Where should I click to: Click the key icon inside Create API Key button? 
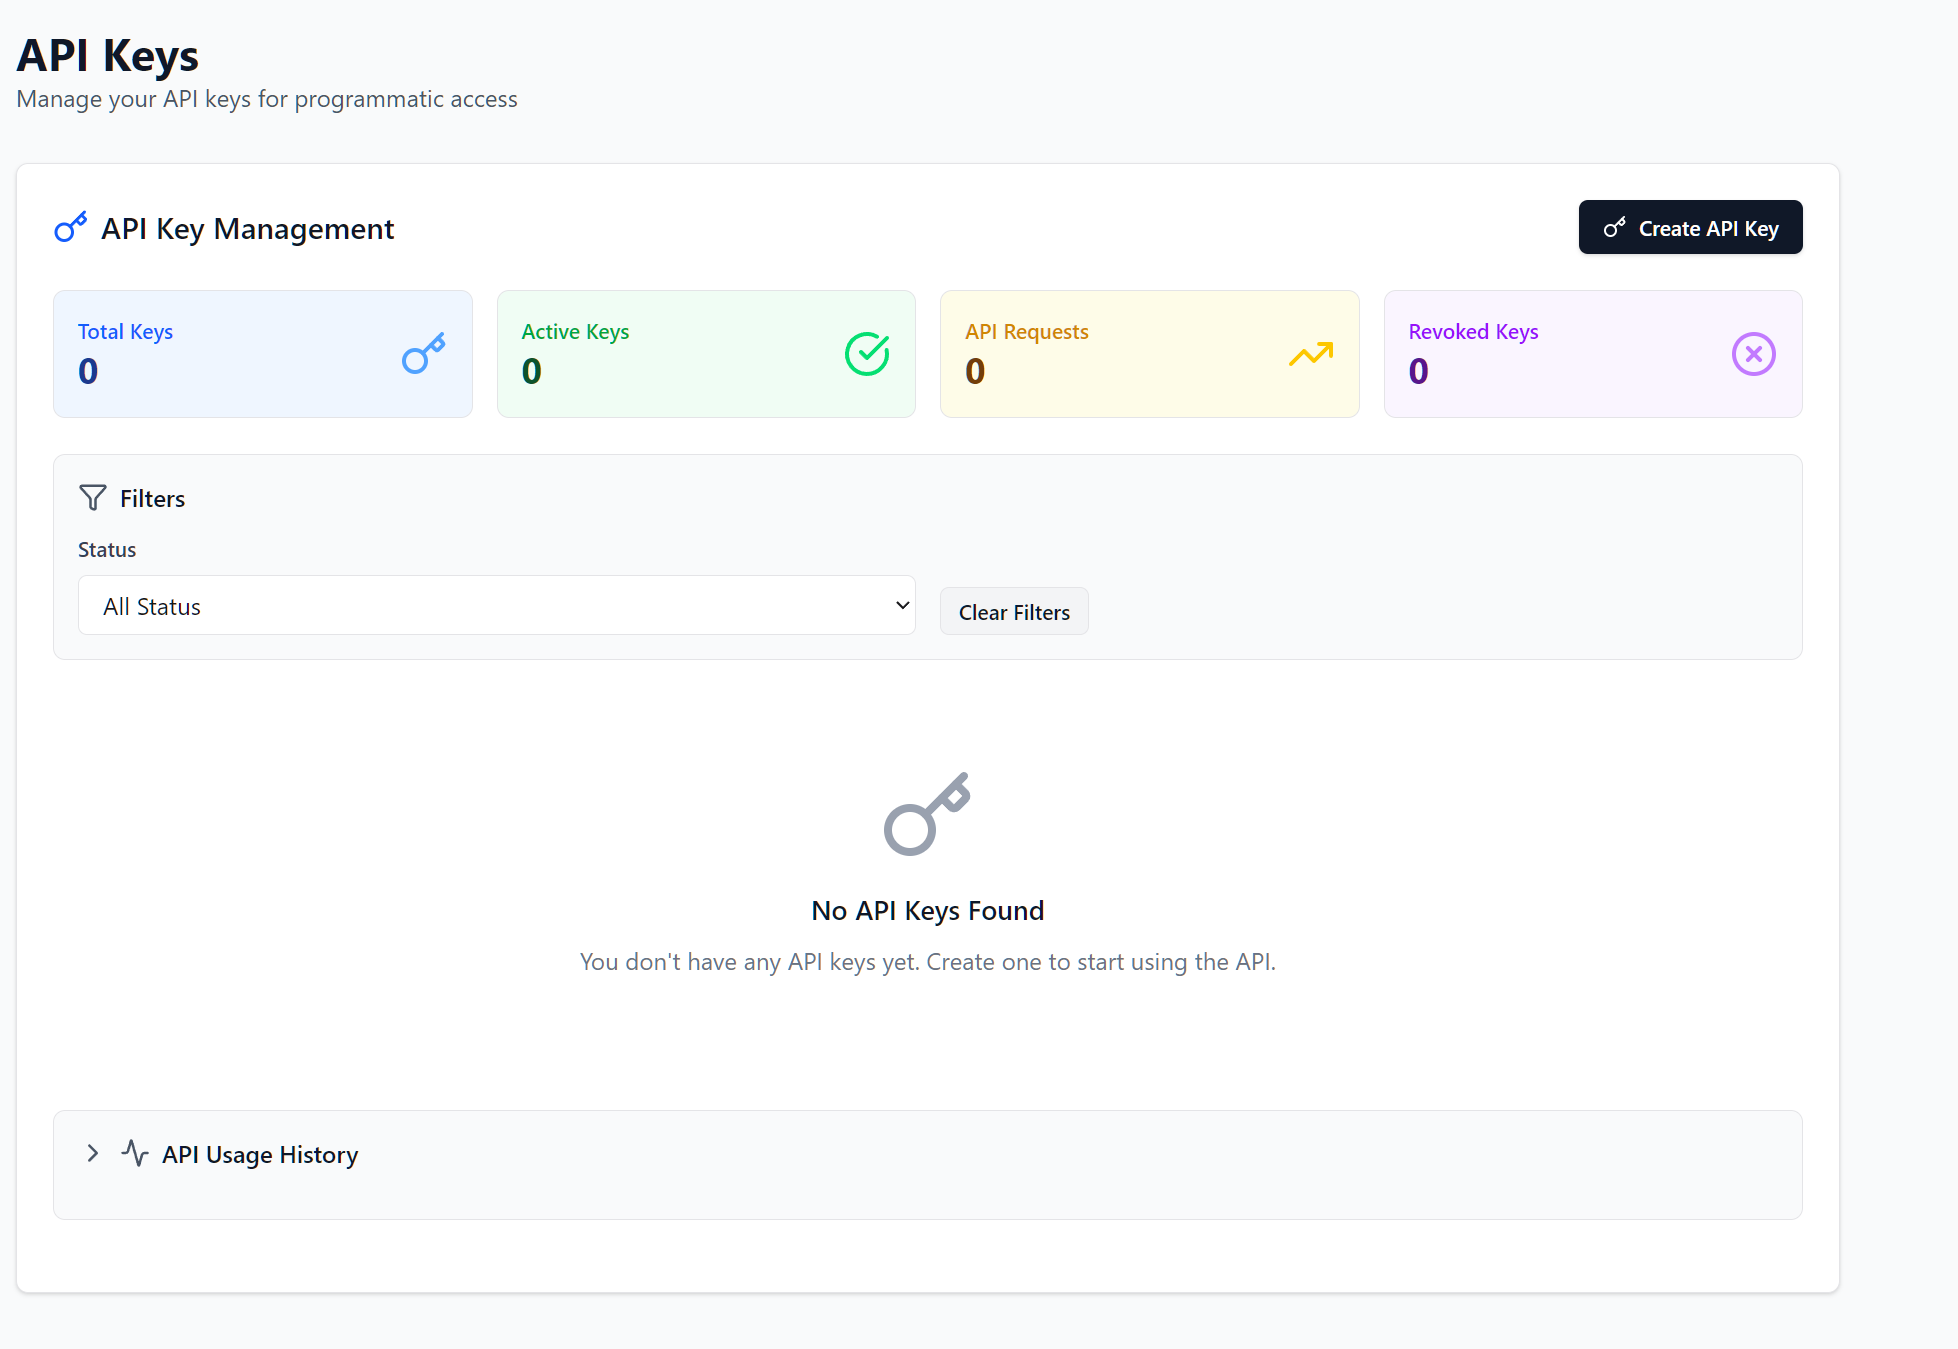(1614, 227)
